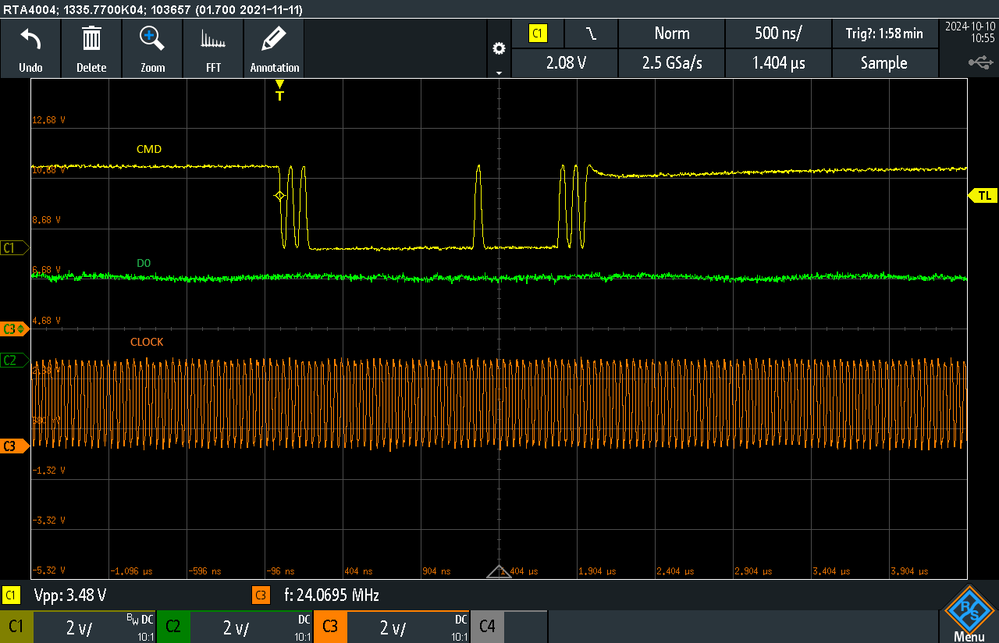The height and width of the screenshot is (643, 999).
Task: Click the USB connection status icon
Action: [981, 62]
